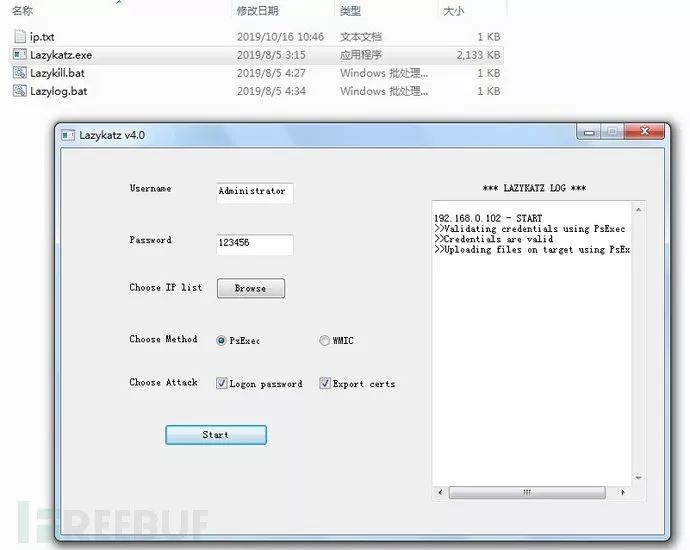
Task: Select the Lazykill.bat file icon
Action: [20, 73]
